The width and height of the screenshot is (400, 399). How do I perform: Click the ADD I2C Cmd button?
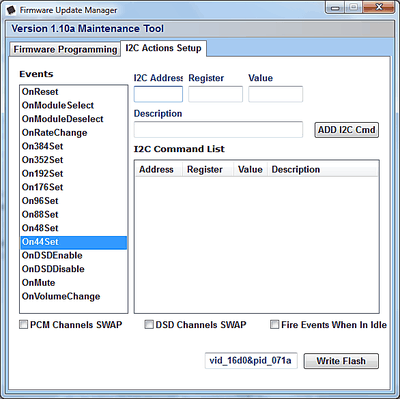tap(346, 130)
